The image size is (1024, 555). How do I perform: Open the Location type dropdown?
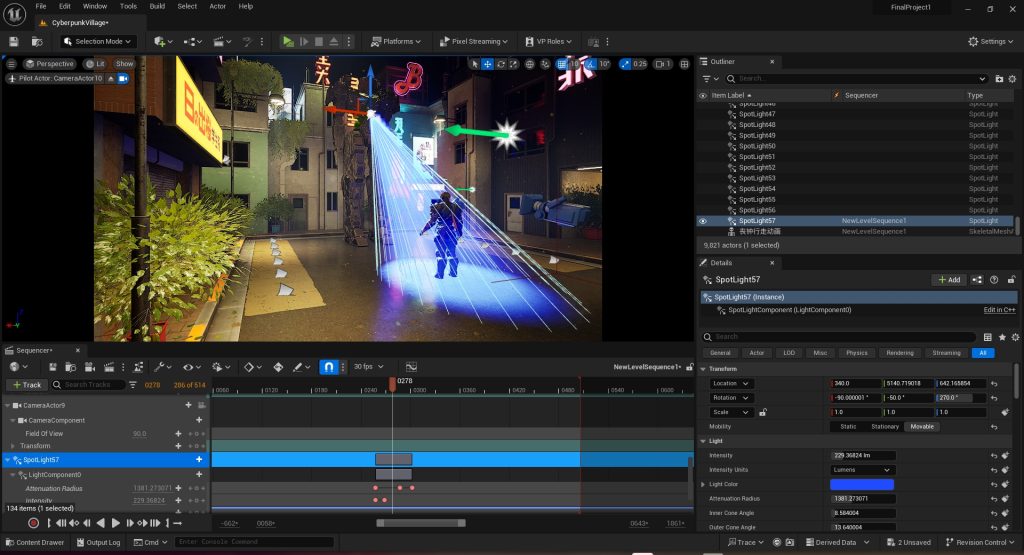coord(731,384)
